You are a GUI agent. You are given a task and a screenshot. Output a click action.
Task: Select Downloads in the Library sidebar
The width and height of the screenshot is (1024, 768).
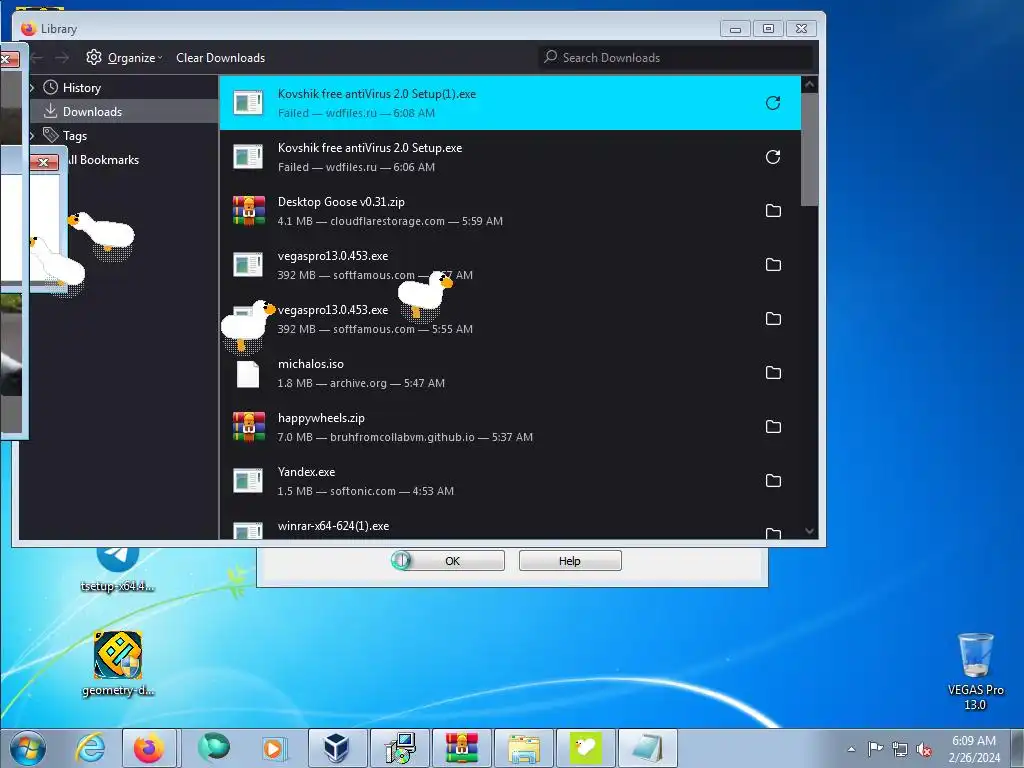click(123, 111)
